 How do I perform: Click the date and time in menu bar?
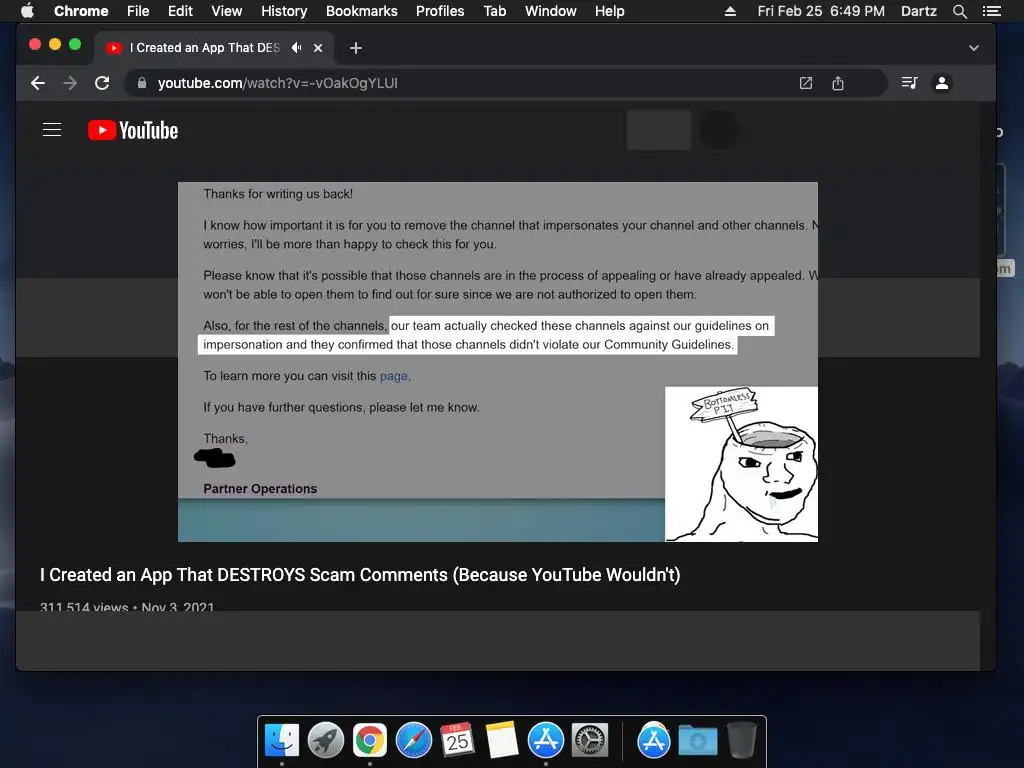tap(821, 11)
